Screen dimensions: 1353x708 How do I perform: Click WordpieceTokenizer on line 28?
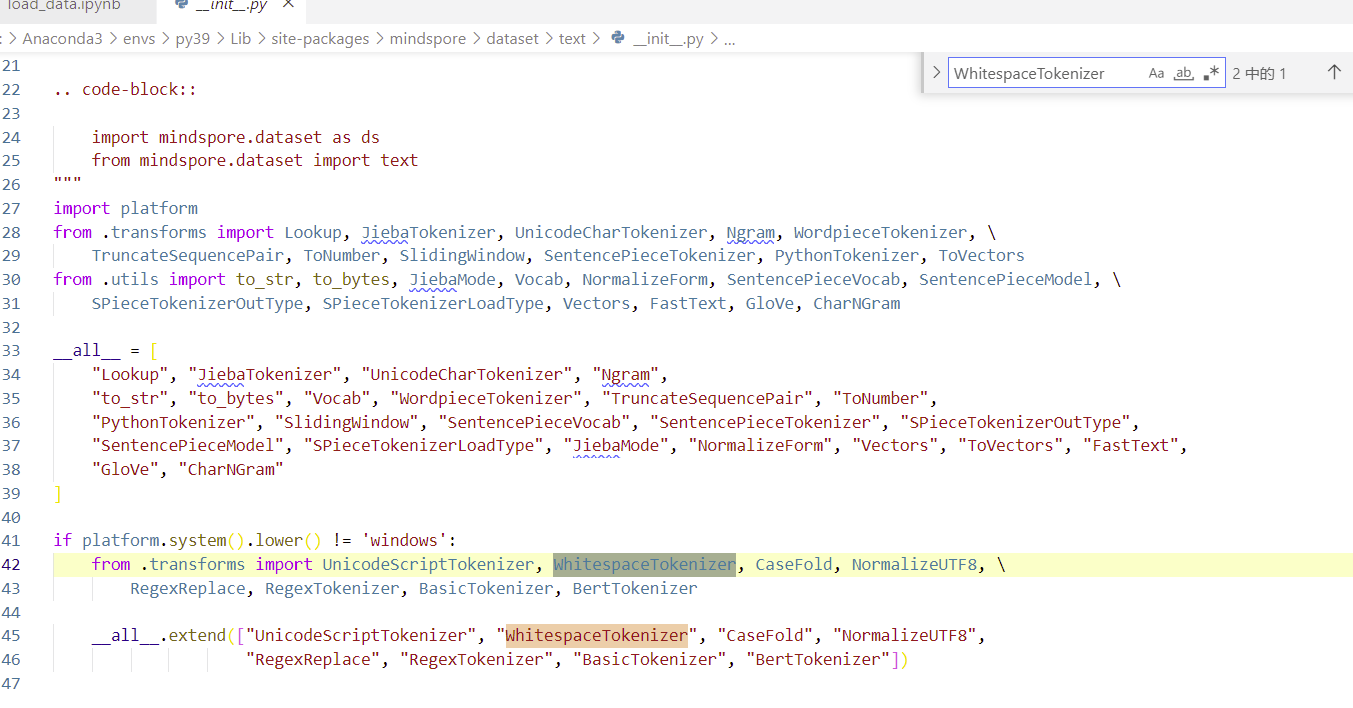pyautogui.click(x=880, y=232)
